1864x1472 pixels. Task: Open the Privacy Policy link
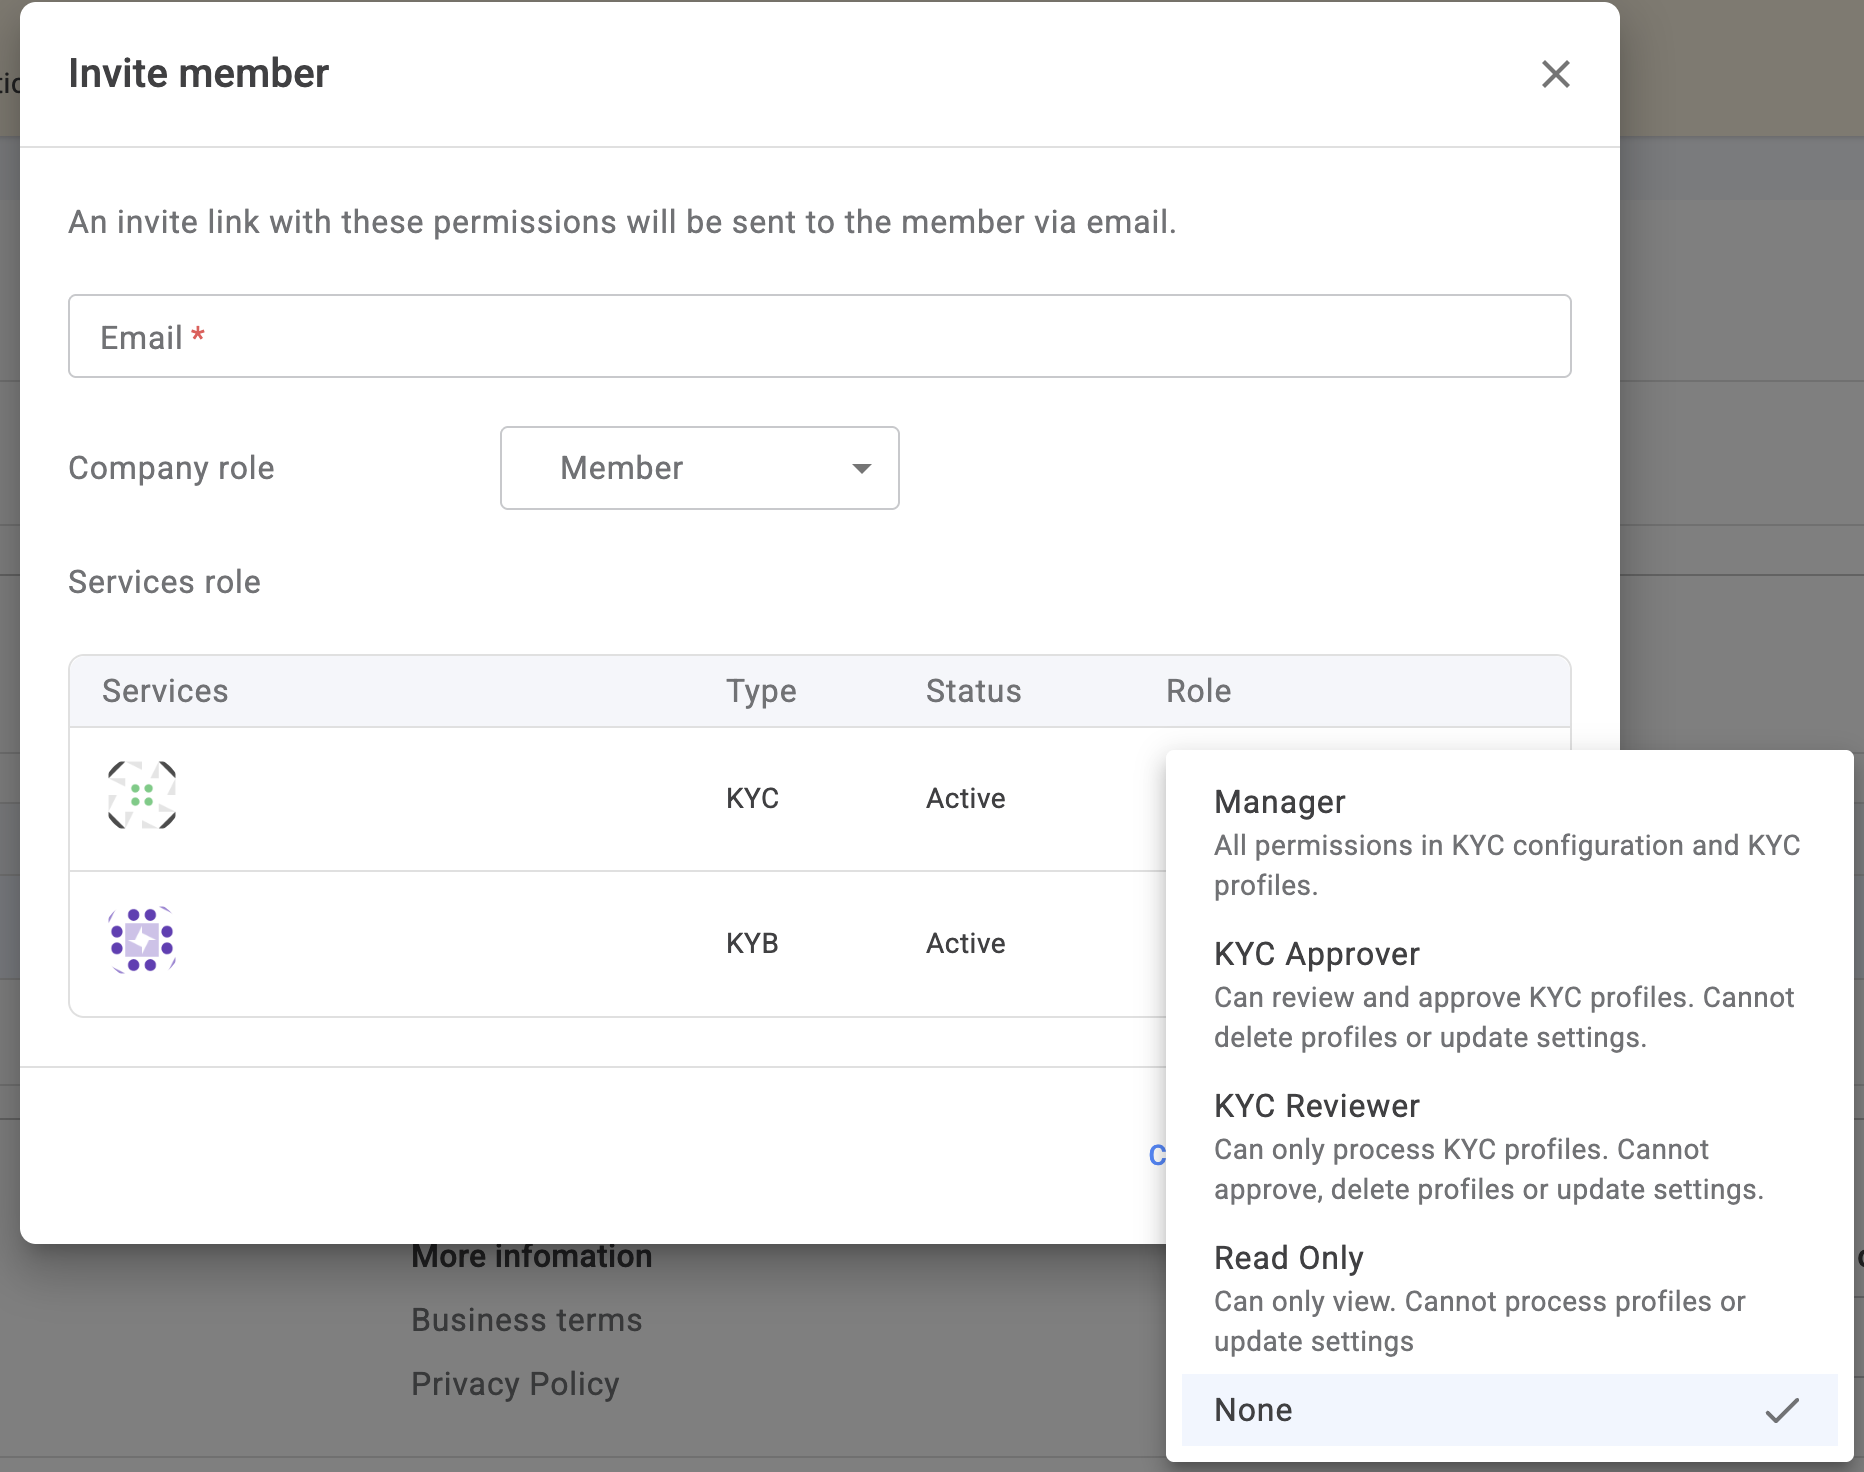point(516,1384)
